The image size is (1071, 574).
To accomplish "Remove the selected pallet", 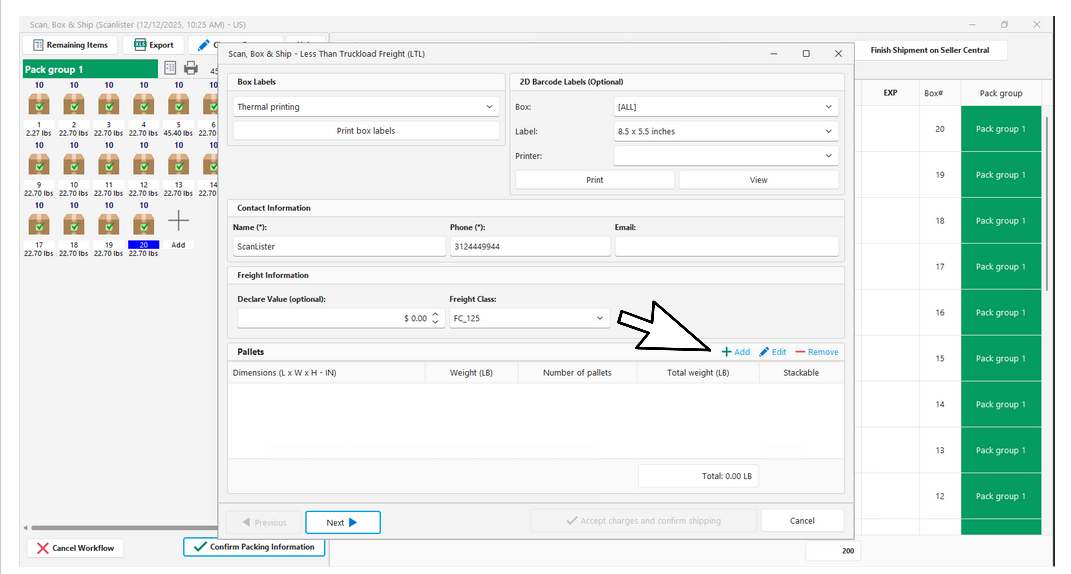I will (x=816, y=352).
